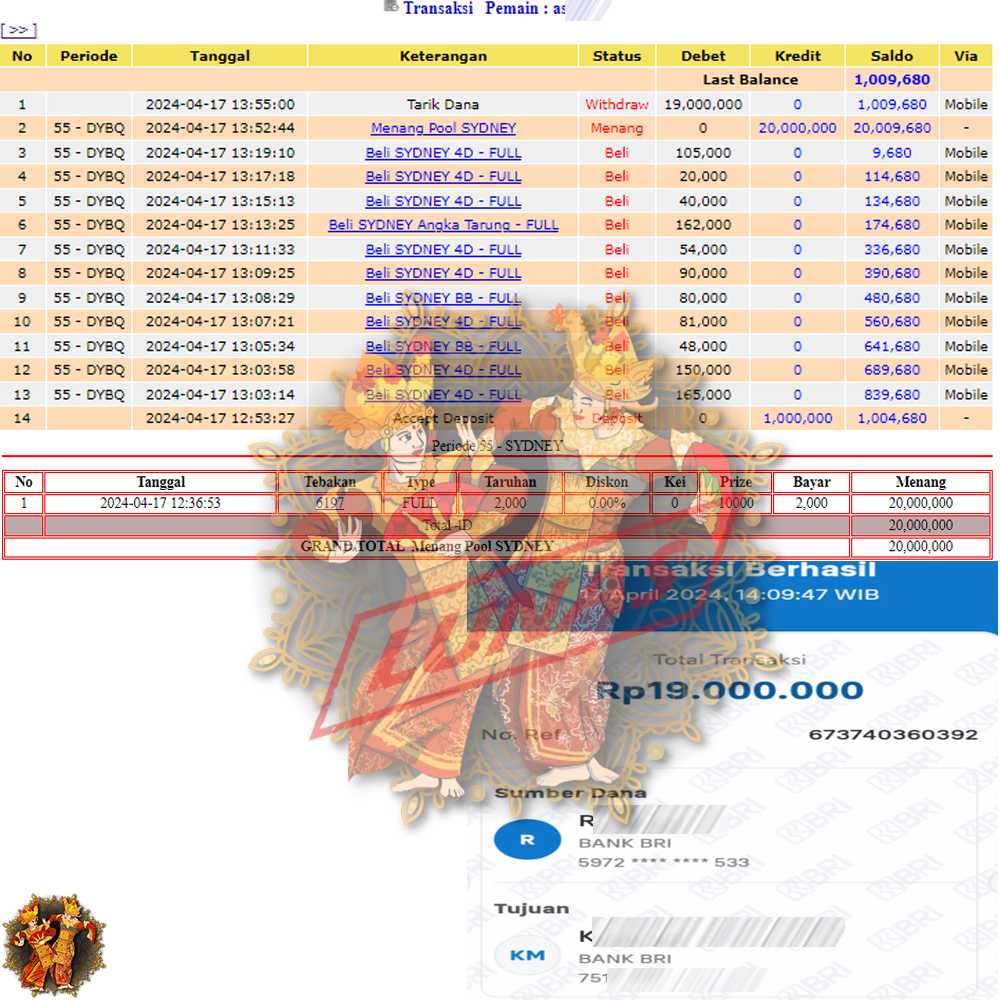Click Beli SYDNEY 4D link in row 7
The width and height of the screenshot is (1000, 1000).
coord(443,250)
